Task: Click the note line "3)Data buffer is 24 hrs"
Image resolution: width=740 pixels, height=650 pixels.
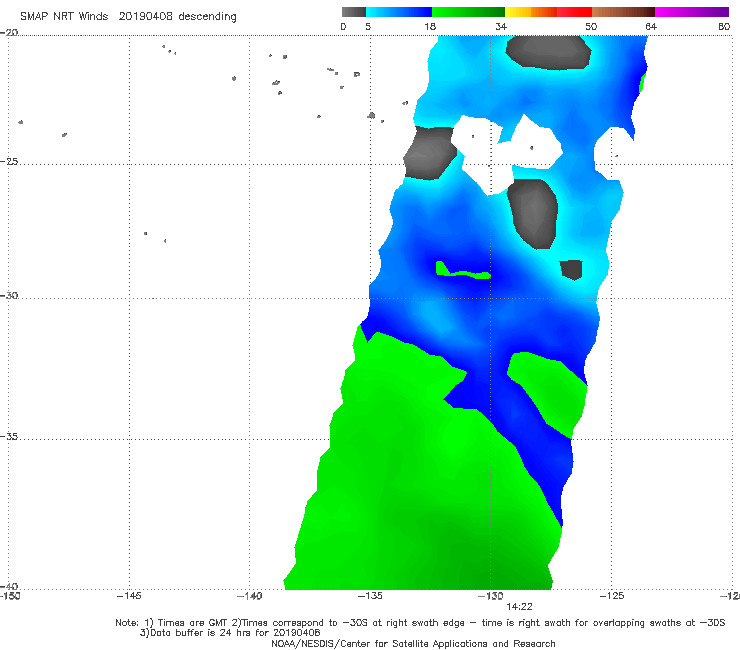Action: click(230, 633)
